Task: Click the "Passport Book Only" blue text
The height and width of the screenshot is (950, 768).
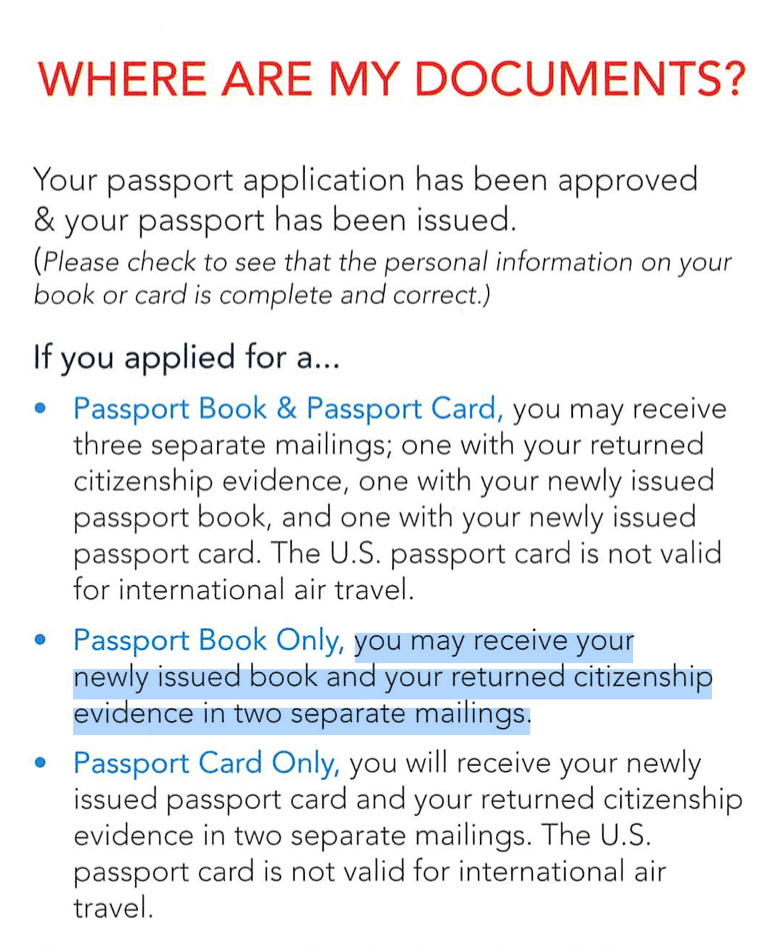Action: coord(210,640)
